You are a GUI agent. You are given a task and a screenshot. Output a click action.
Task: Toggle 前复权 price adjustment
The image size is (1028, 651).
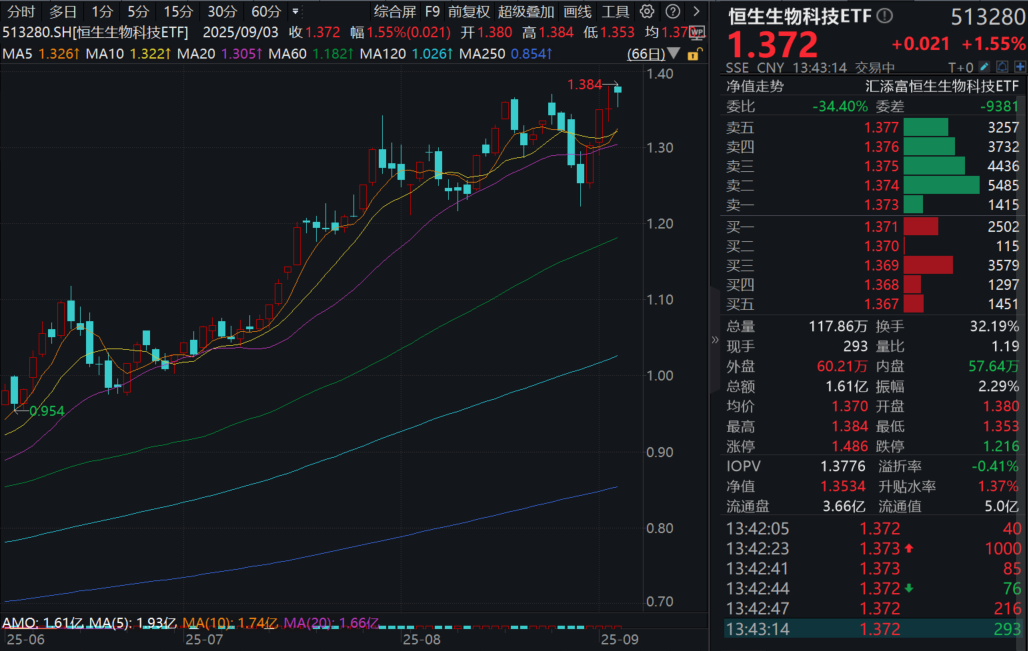(x=469, y=12)
